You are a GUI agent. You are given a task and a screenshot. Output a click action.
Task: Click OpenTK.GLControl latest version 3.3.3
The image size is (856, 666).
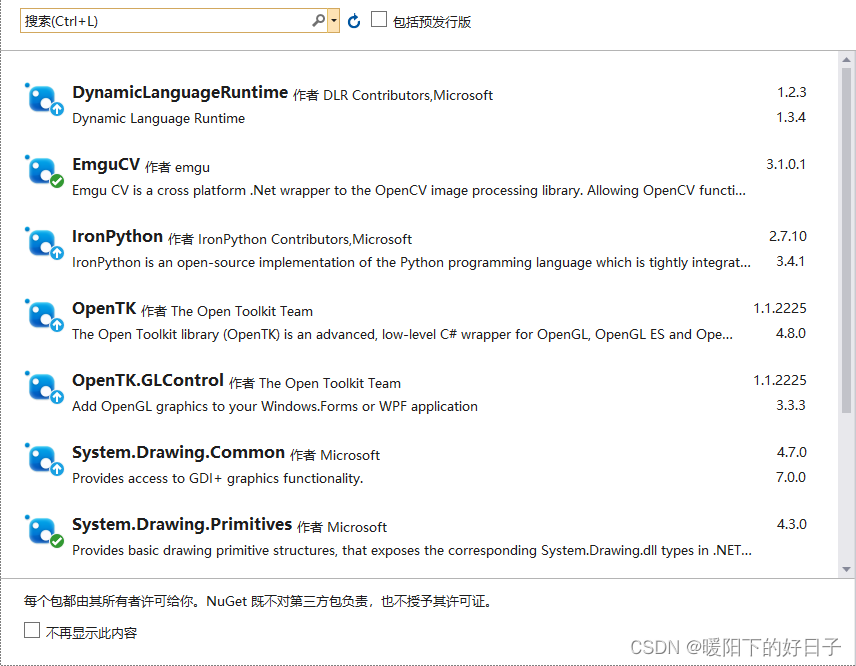pos(791,405)
